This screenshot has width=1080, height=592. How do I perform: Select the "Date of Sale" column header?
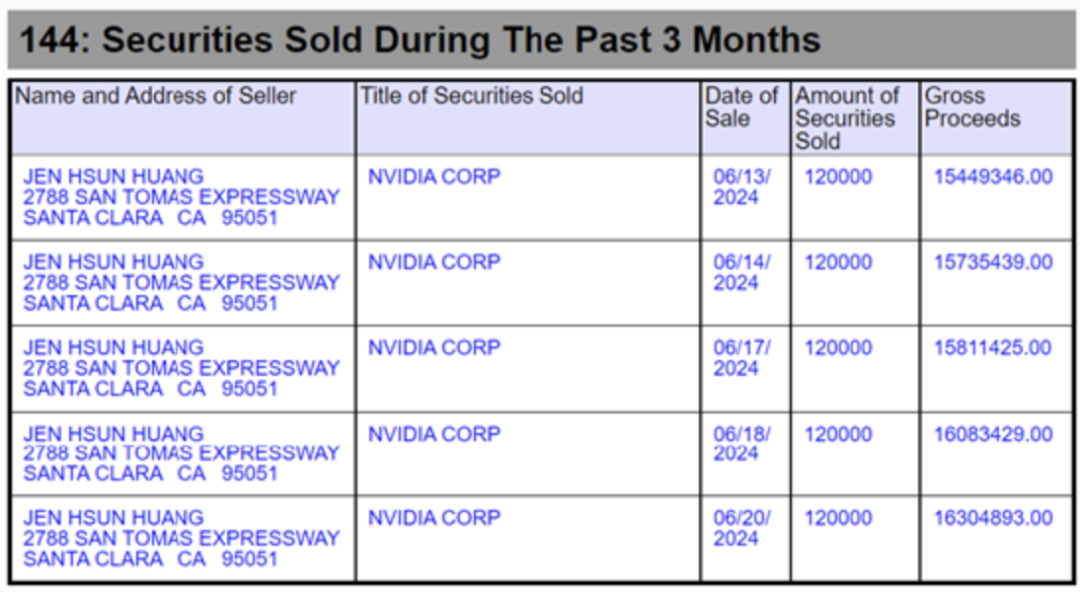[741, 107]
